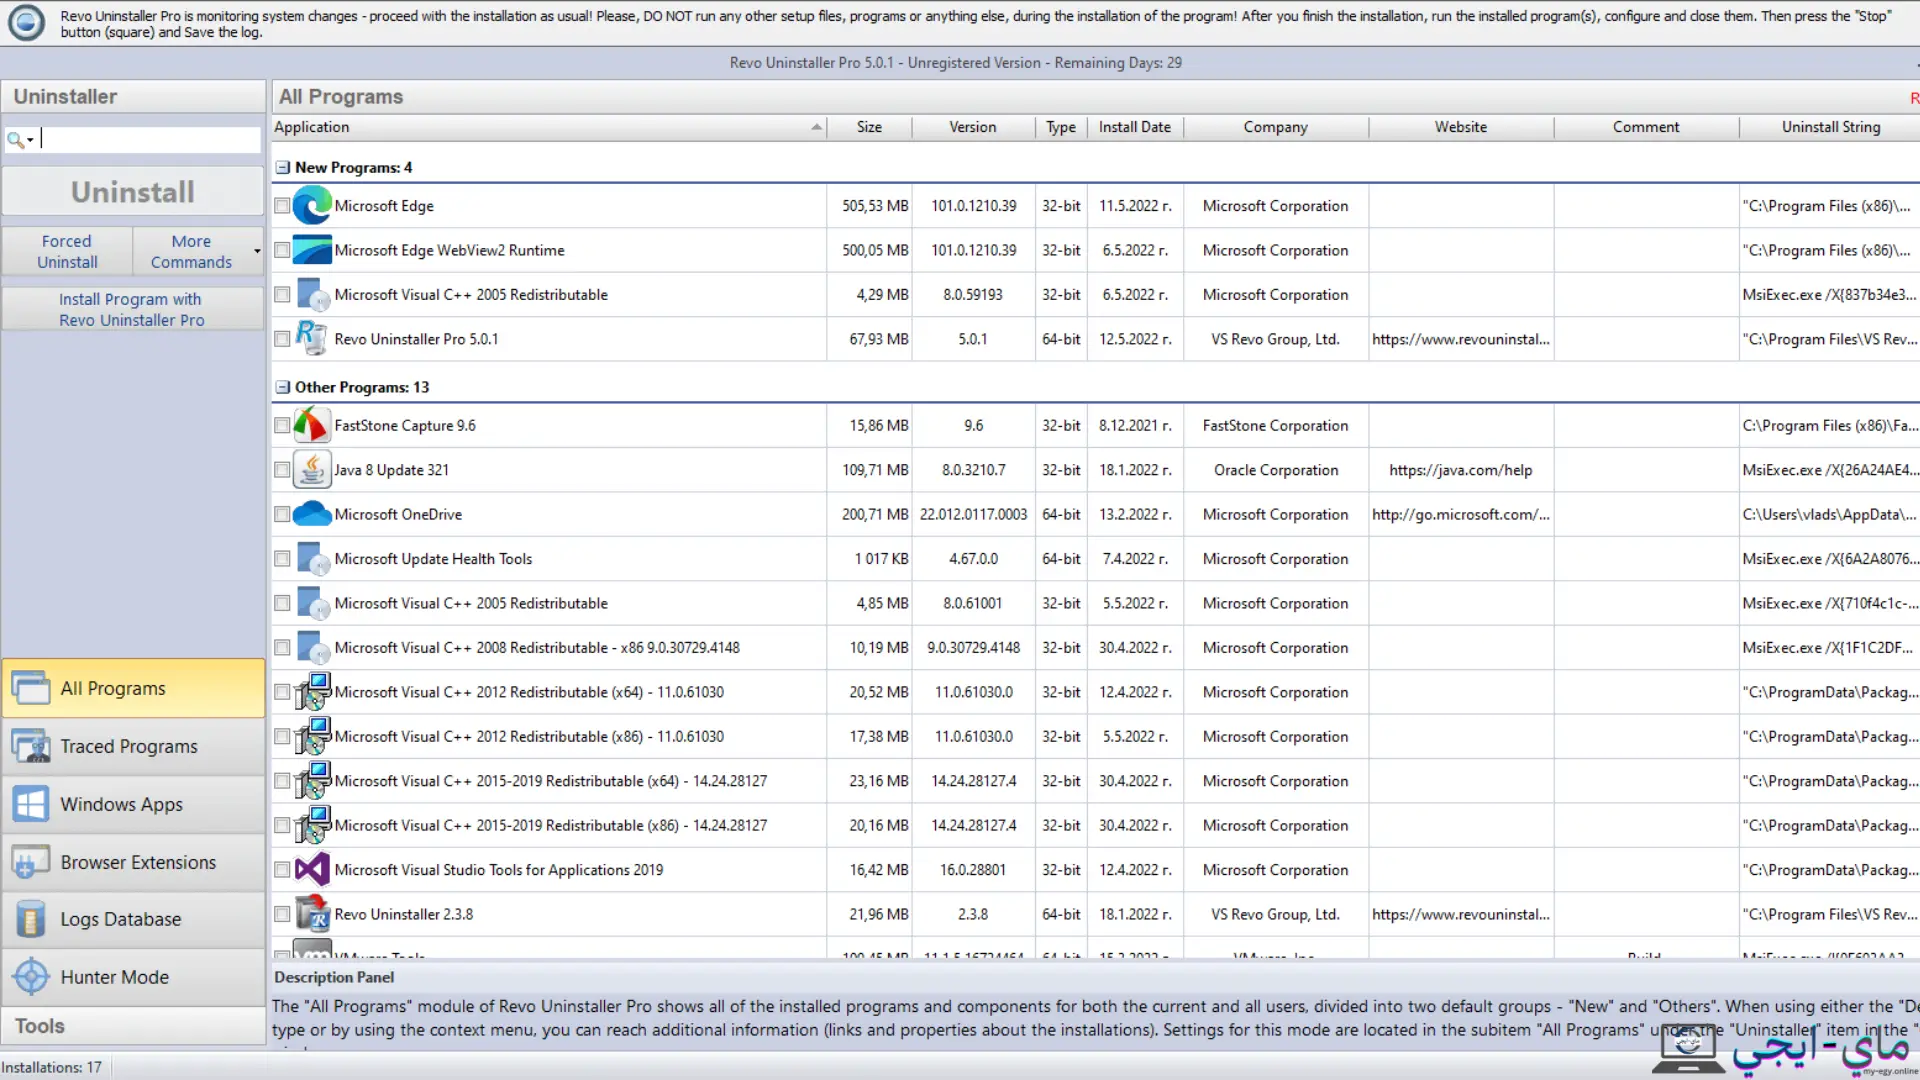Click the Windows Apps sidebar icon
Screen dimensions: 1920x1080
click(31, 804)
